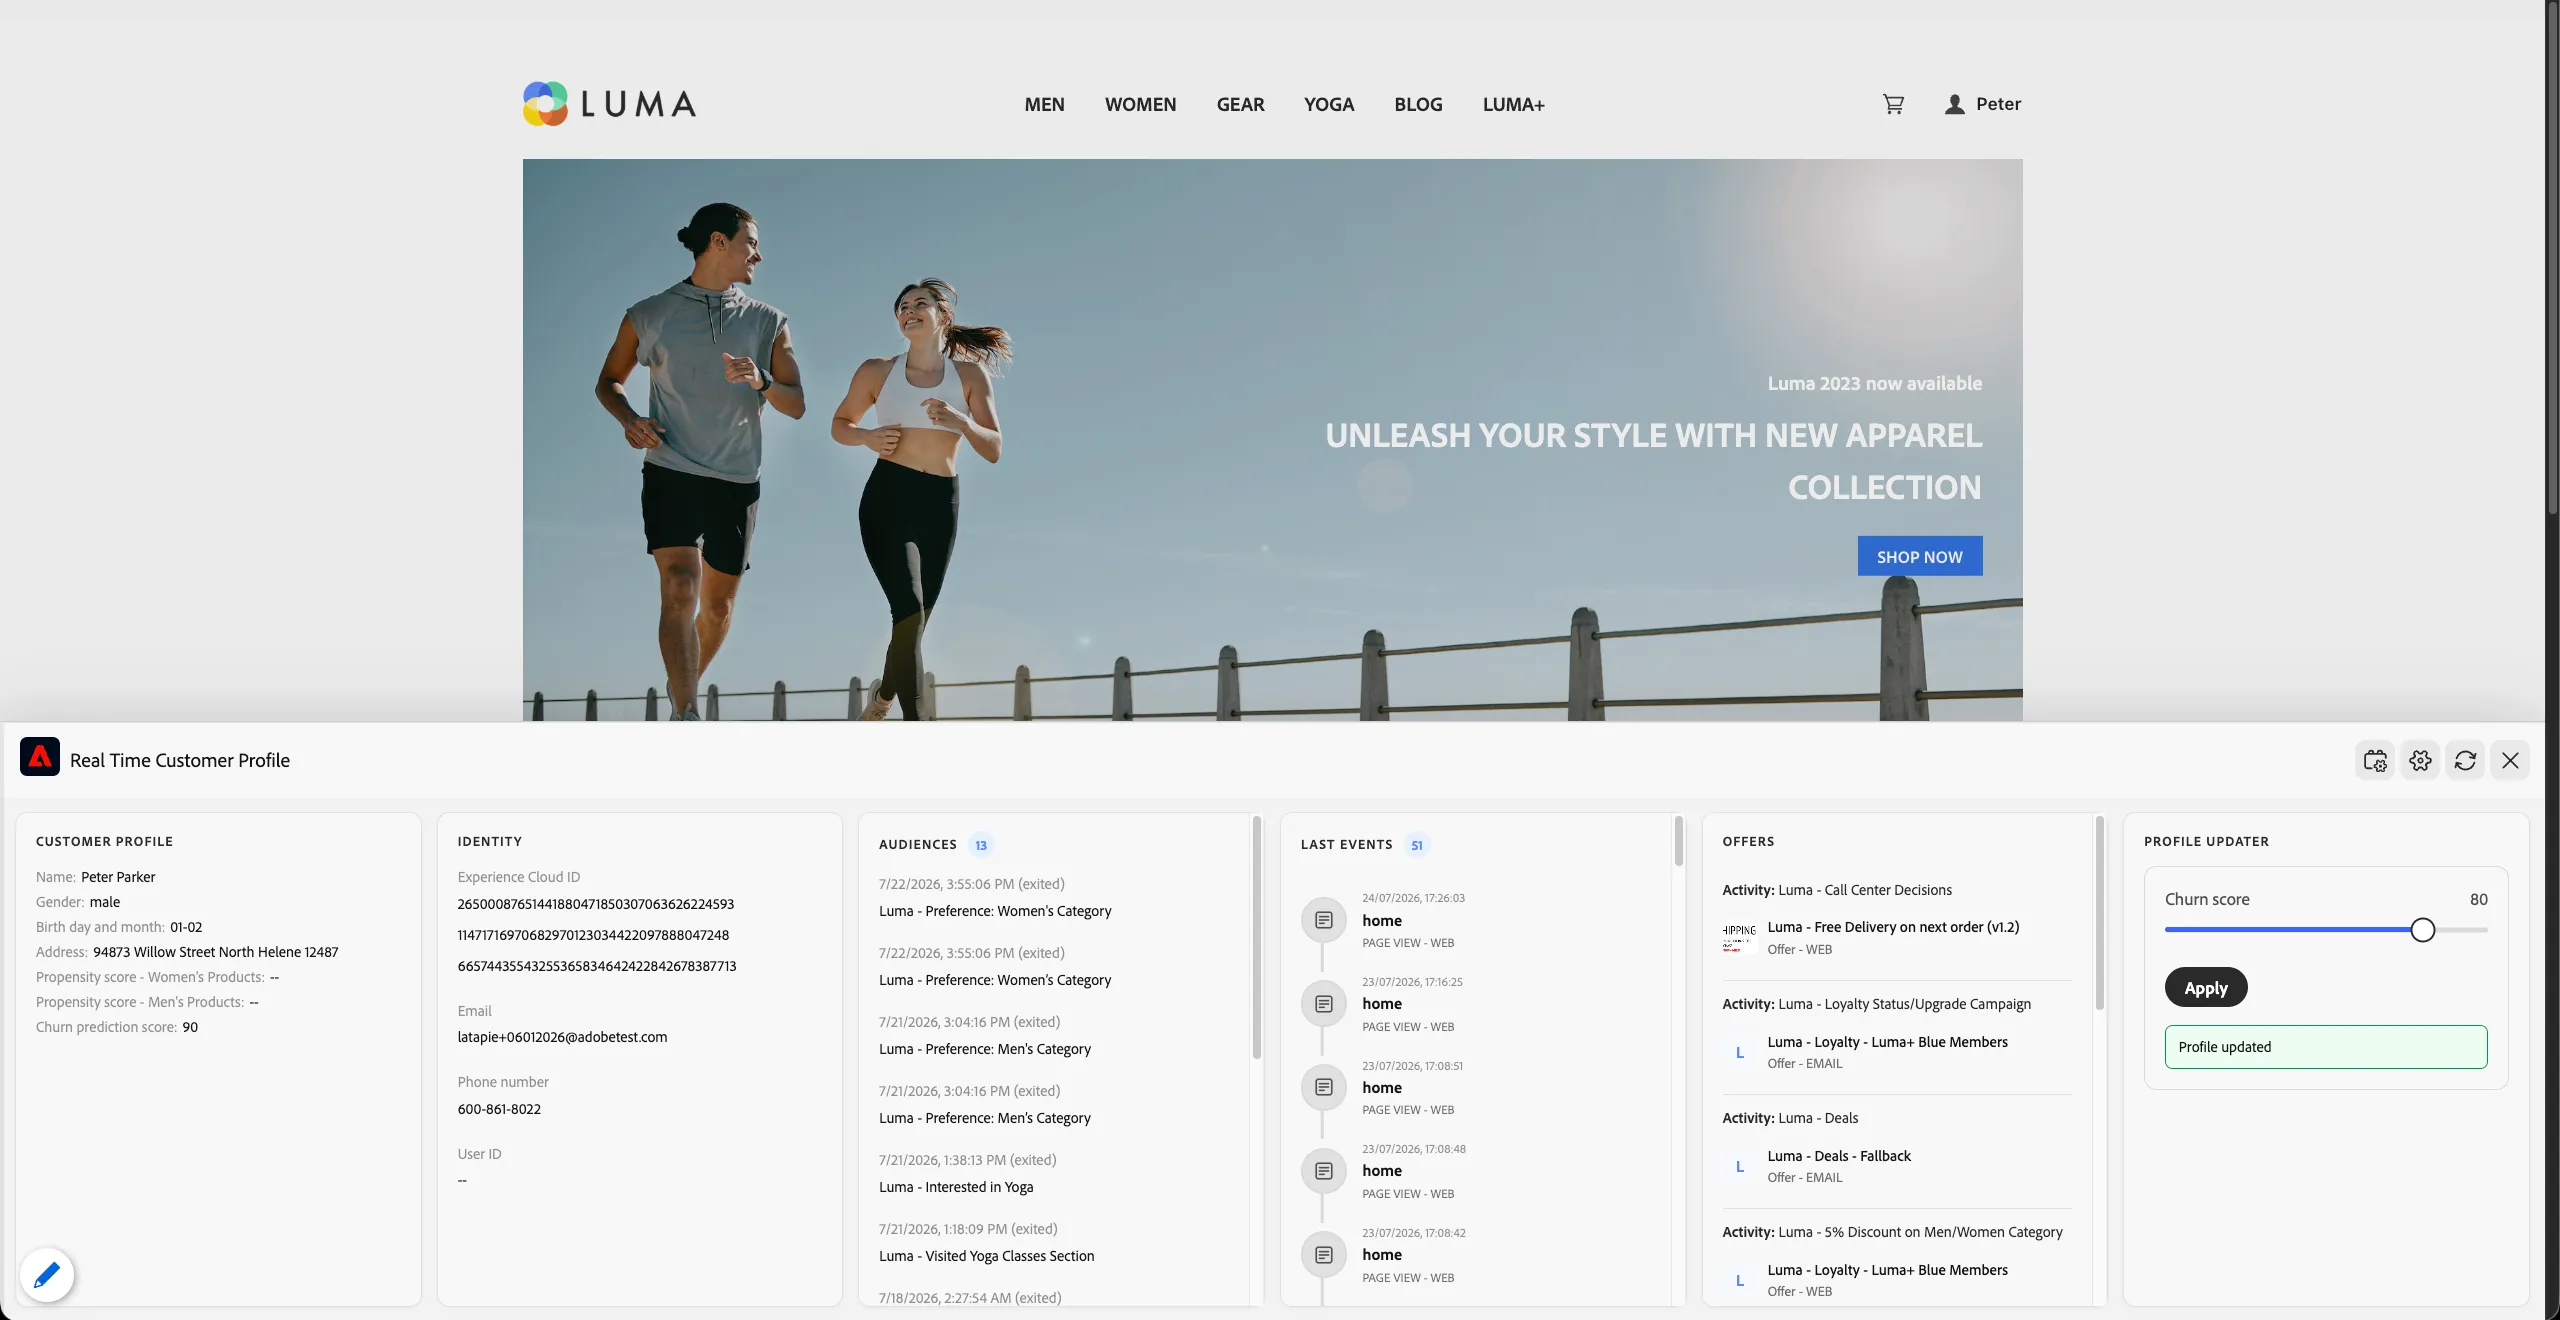Open the LUMA+ menu item
This screenshot has width=2560, height=1320.
pos(1513,104)
